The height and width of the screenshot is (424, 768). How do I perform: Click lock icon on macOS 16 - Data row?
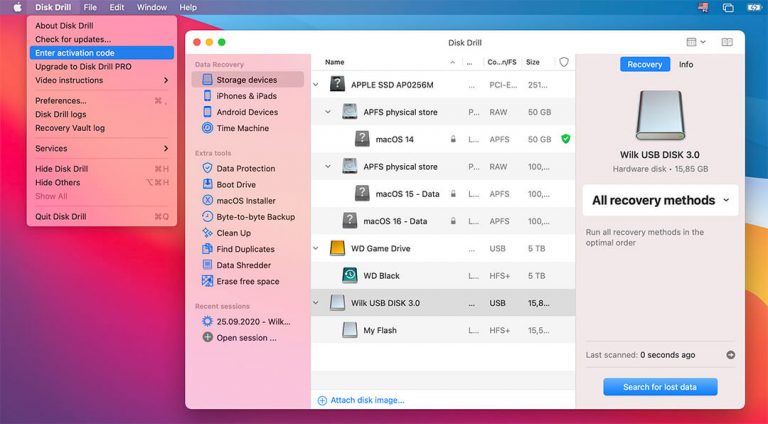[453, 221]
